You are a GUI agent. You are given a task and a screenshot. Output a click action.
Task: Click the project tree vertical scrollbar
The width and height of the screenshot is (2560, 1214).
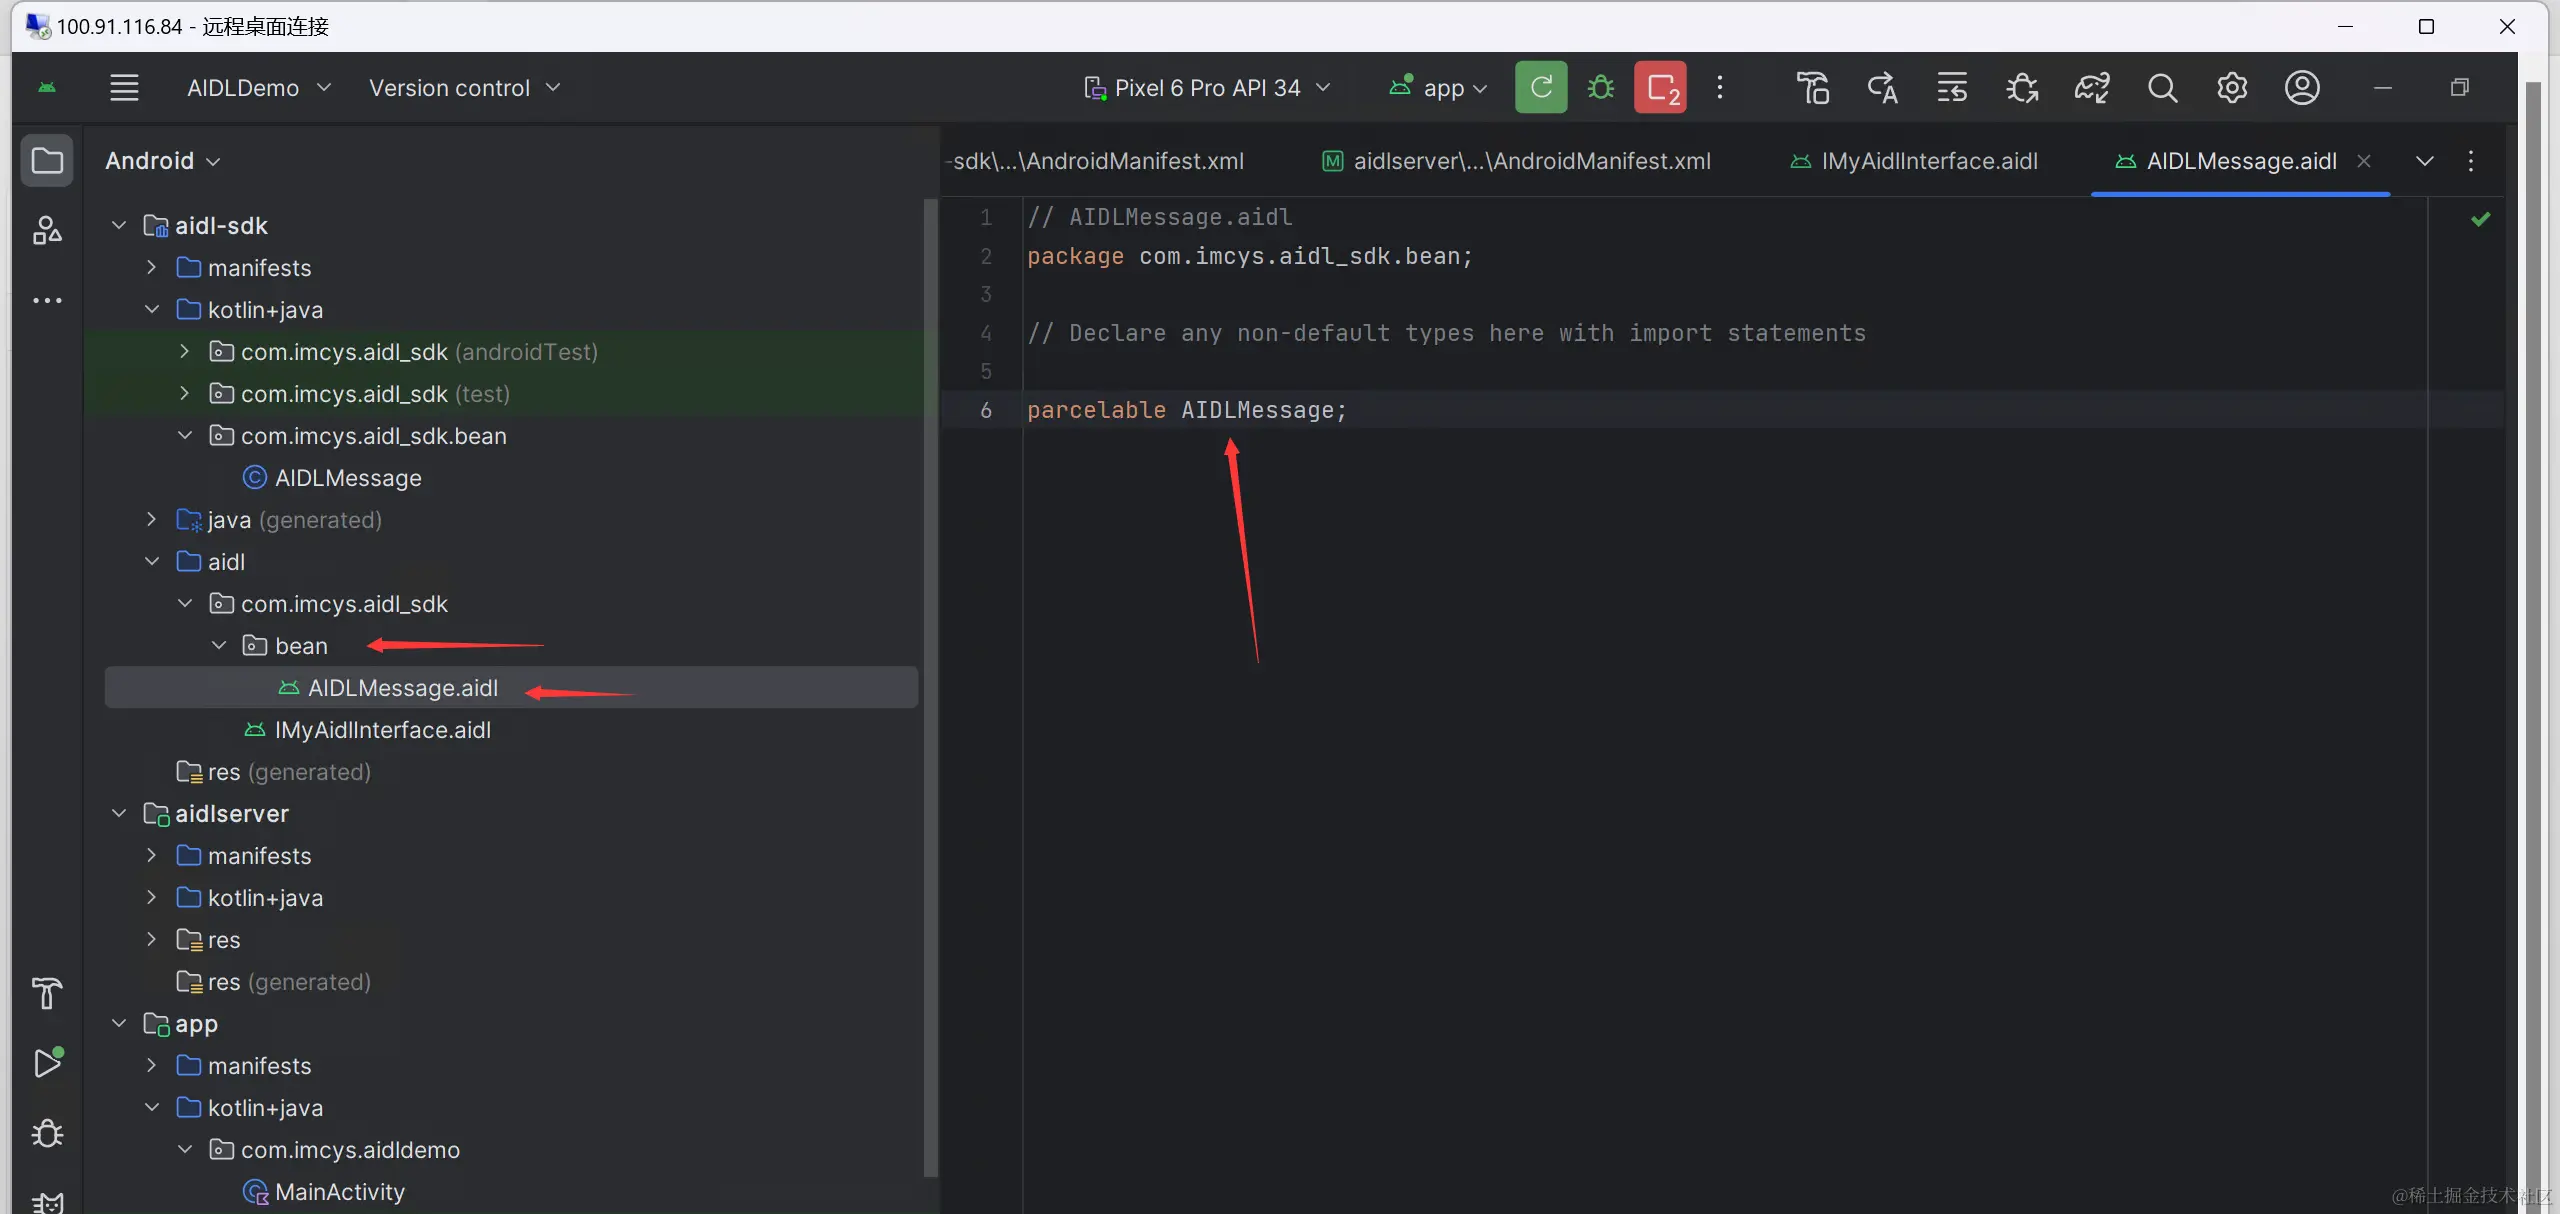click(x=931, y=687)
